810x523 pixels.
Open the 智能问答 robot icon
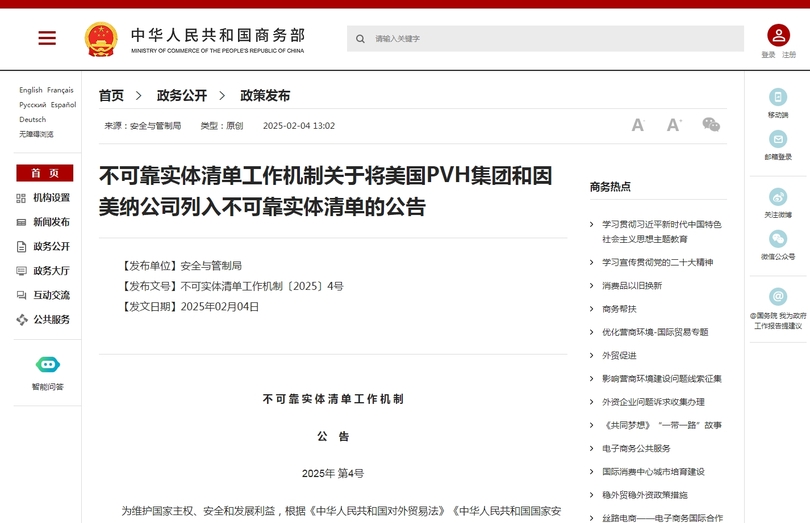point(48,365)
